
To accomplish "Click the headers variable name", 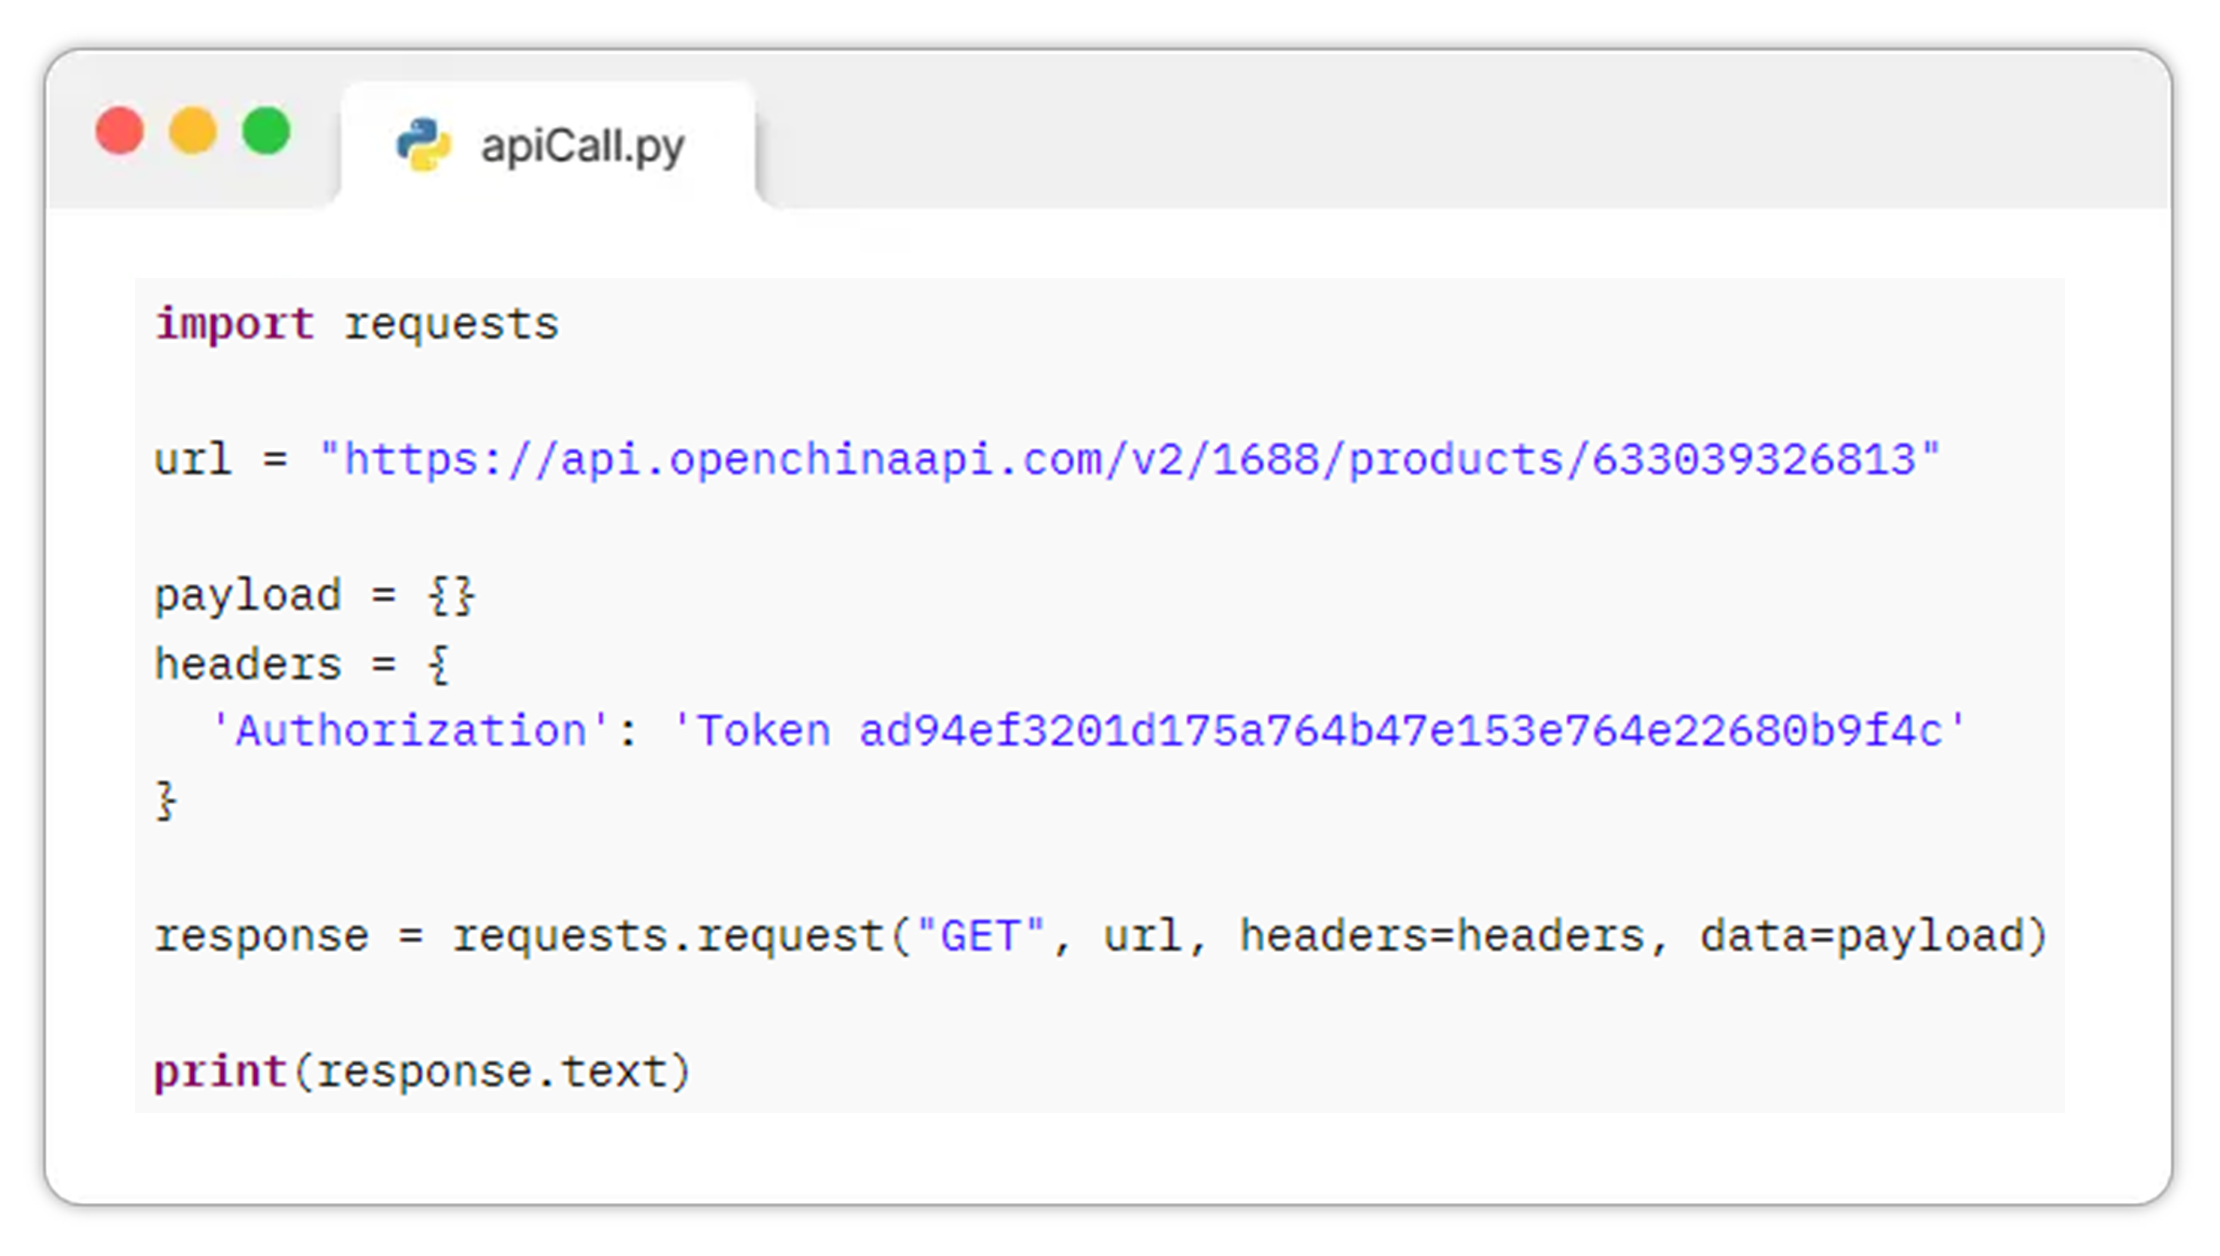I will pyautogui.click(x=248, y=665).
